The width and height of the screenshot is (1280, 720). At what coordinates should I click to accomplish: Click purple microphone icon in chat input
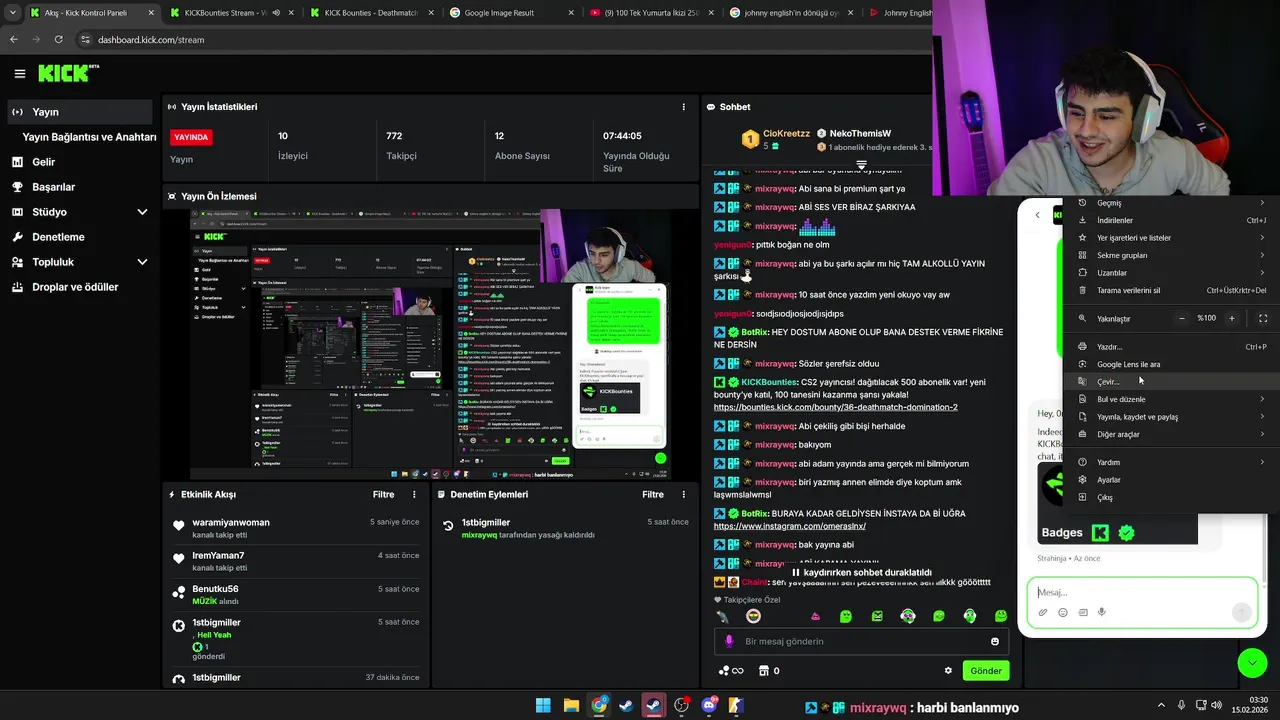[729, 641]
